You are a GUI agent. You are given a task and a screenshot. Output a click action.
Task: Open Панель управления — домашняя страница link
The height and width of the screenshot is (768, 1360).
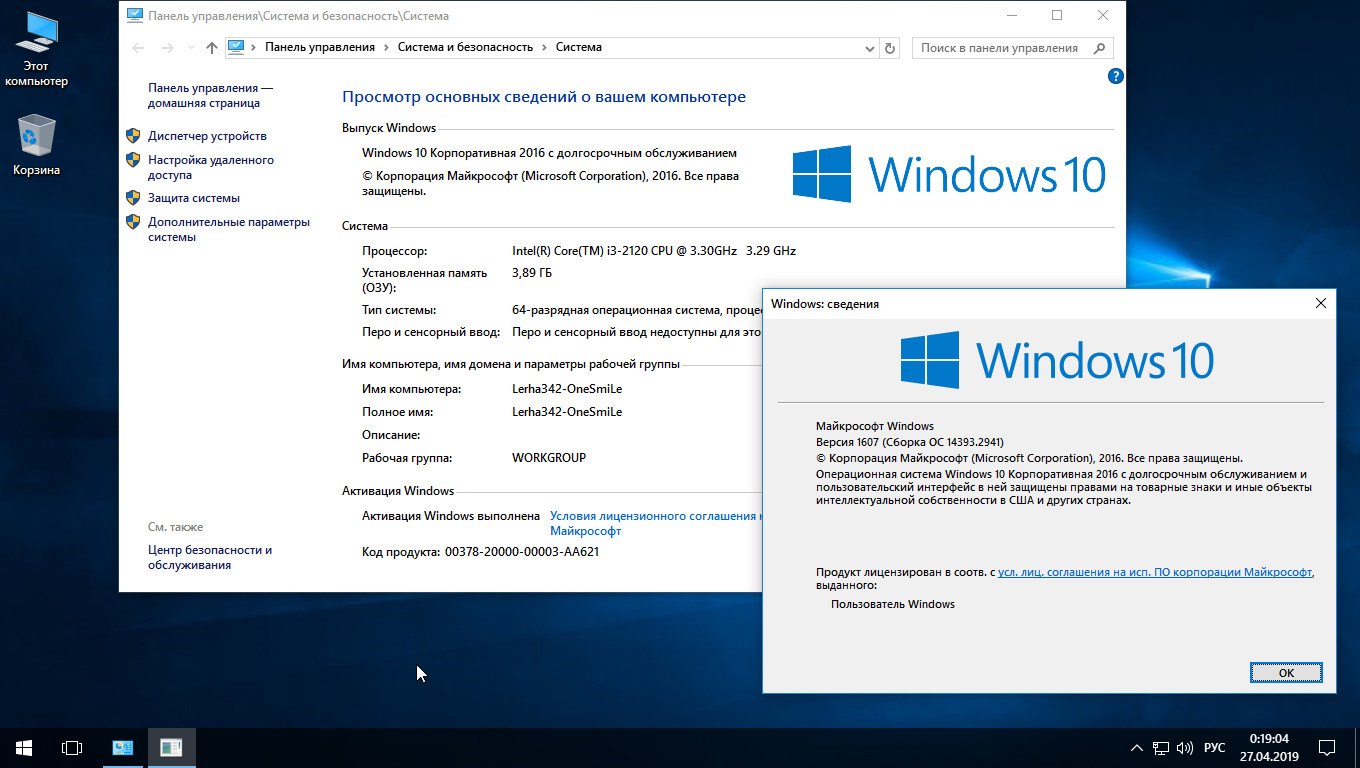[210, 95]
